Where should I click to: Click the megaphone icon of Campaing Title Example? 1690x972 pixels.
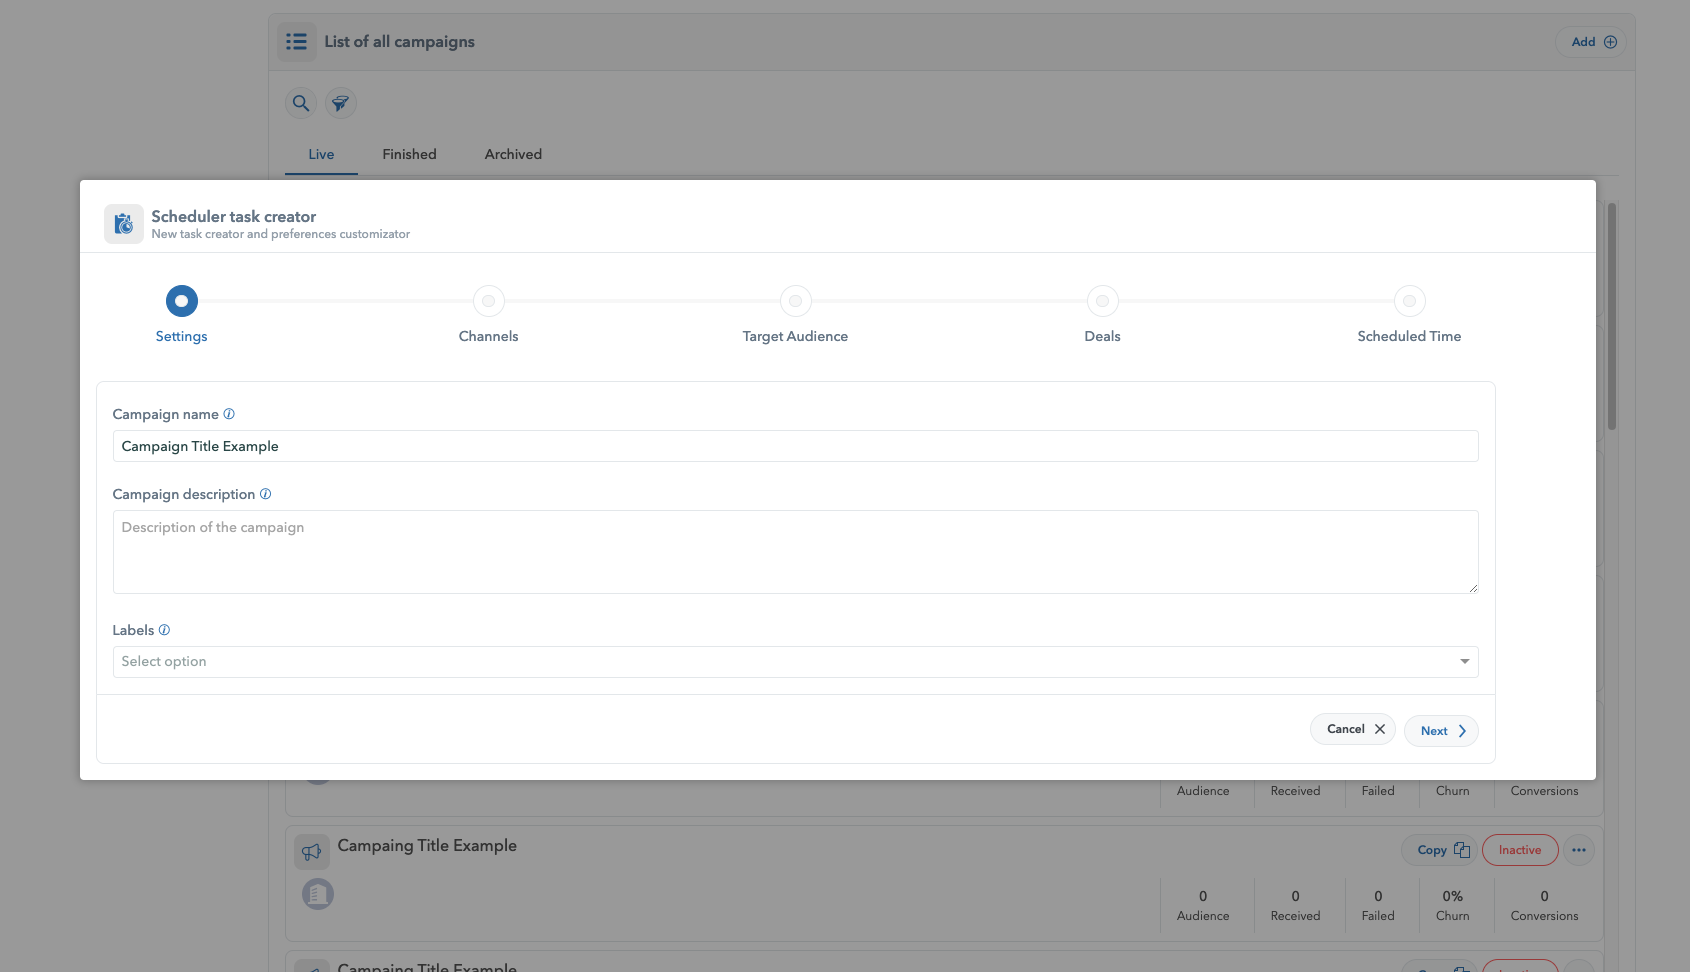312,852
